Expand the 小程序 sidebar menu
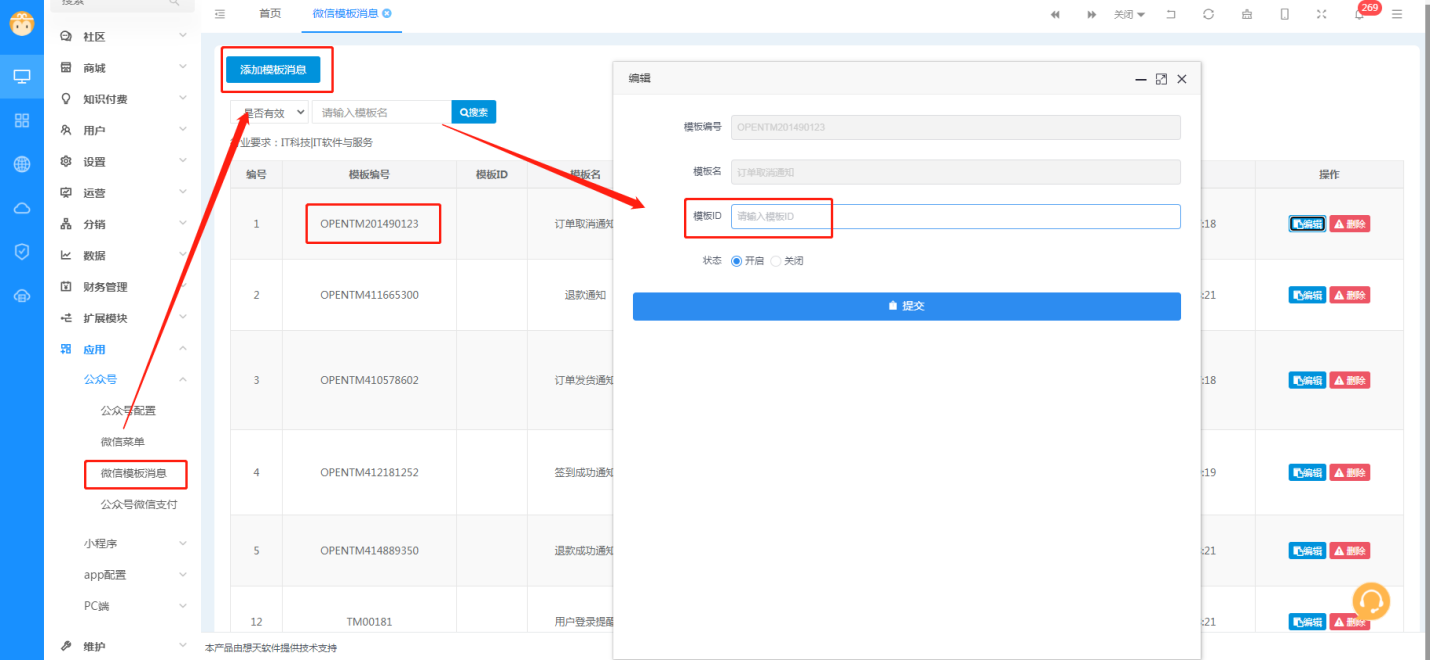 click(x=123, y=543)
